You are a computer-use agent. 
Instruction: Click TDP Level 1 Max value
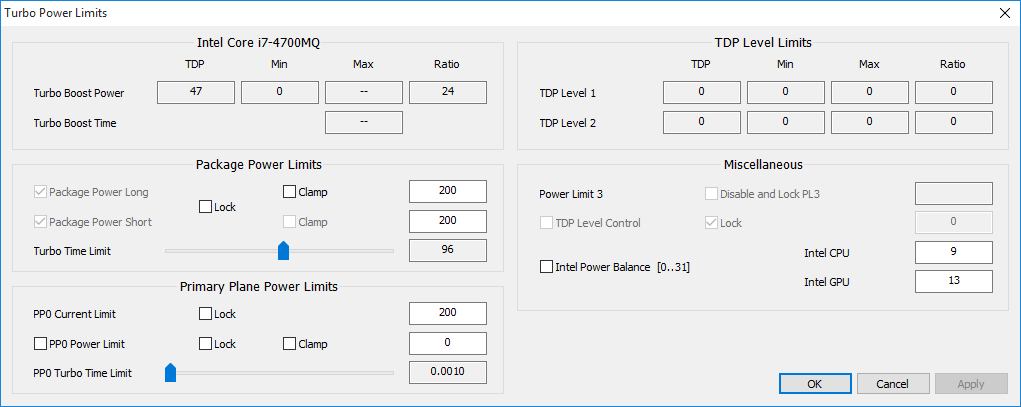tap(870, 92)
